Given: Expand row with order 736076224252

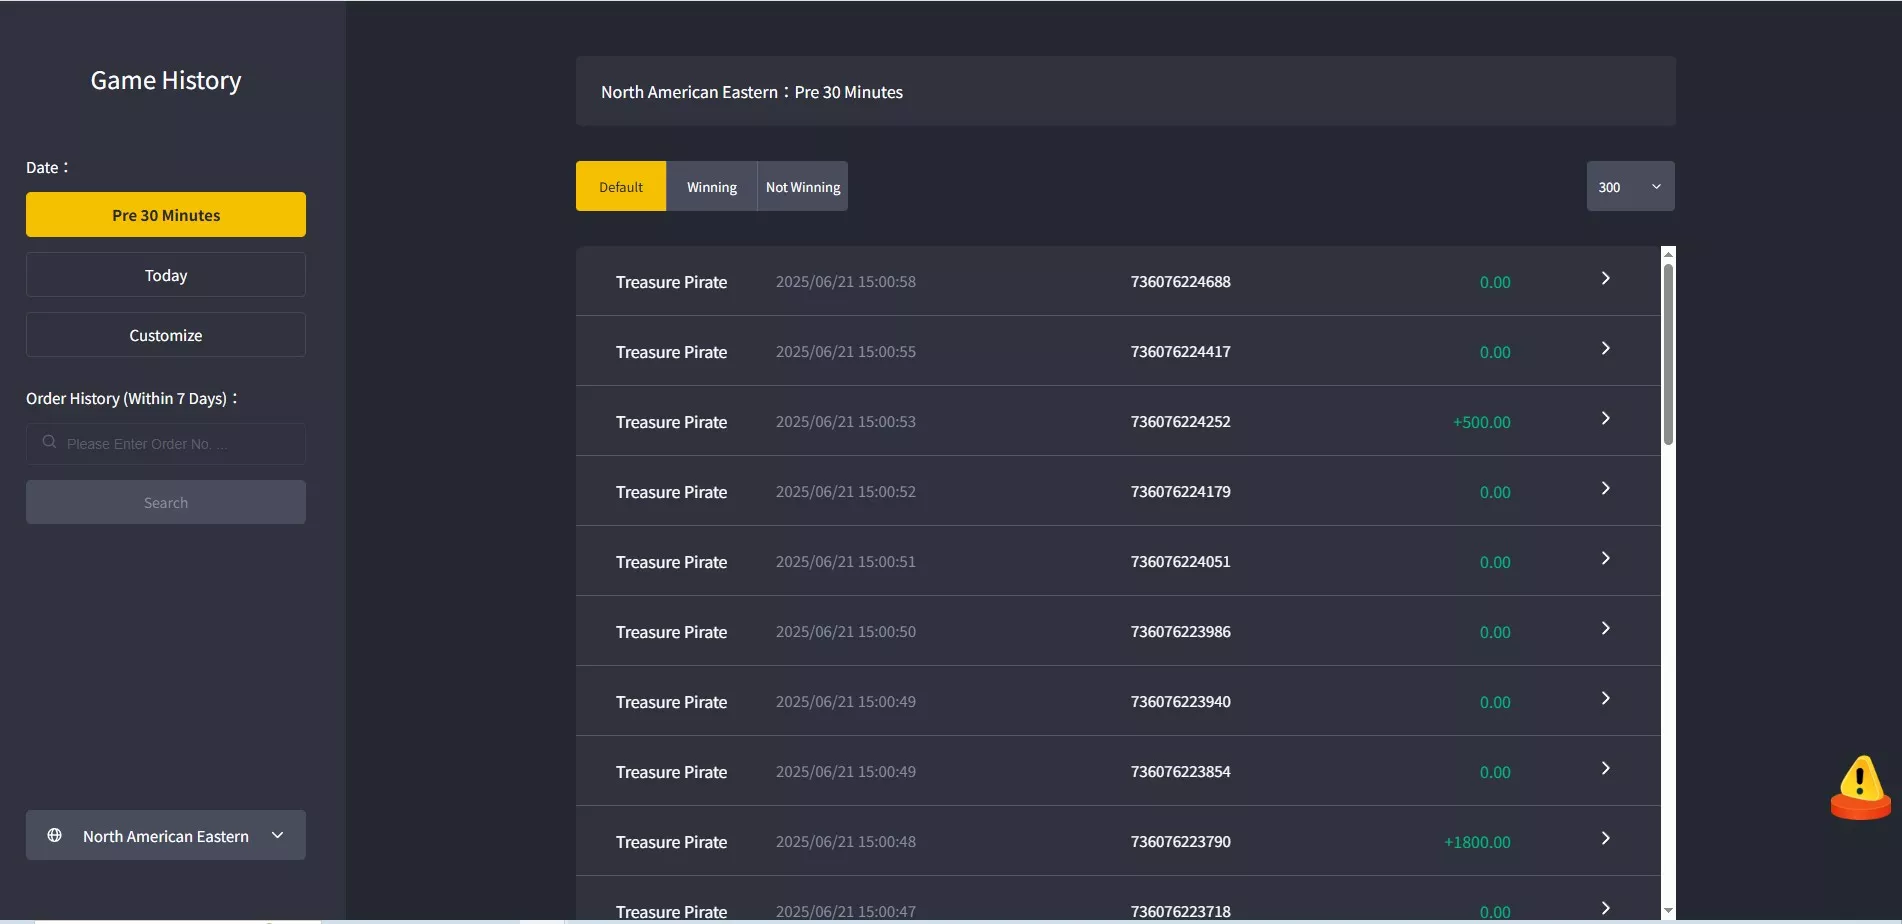Looking at the screenshot, I should click(x=1605, y=419).
